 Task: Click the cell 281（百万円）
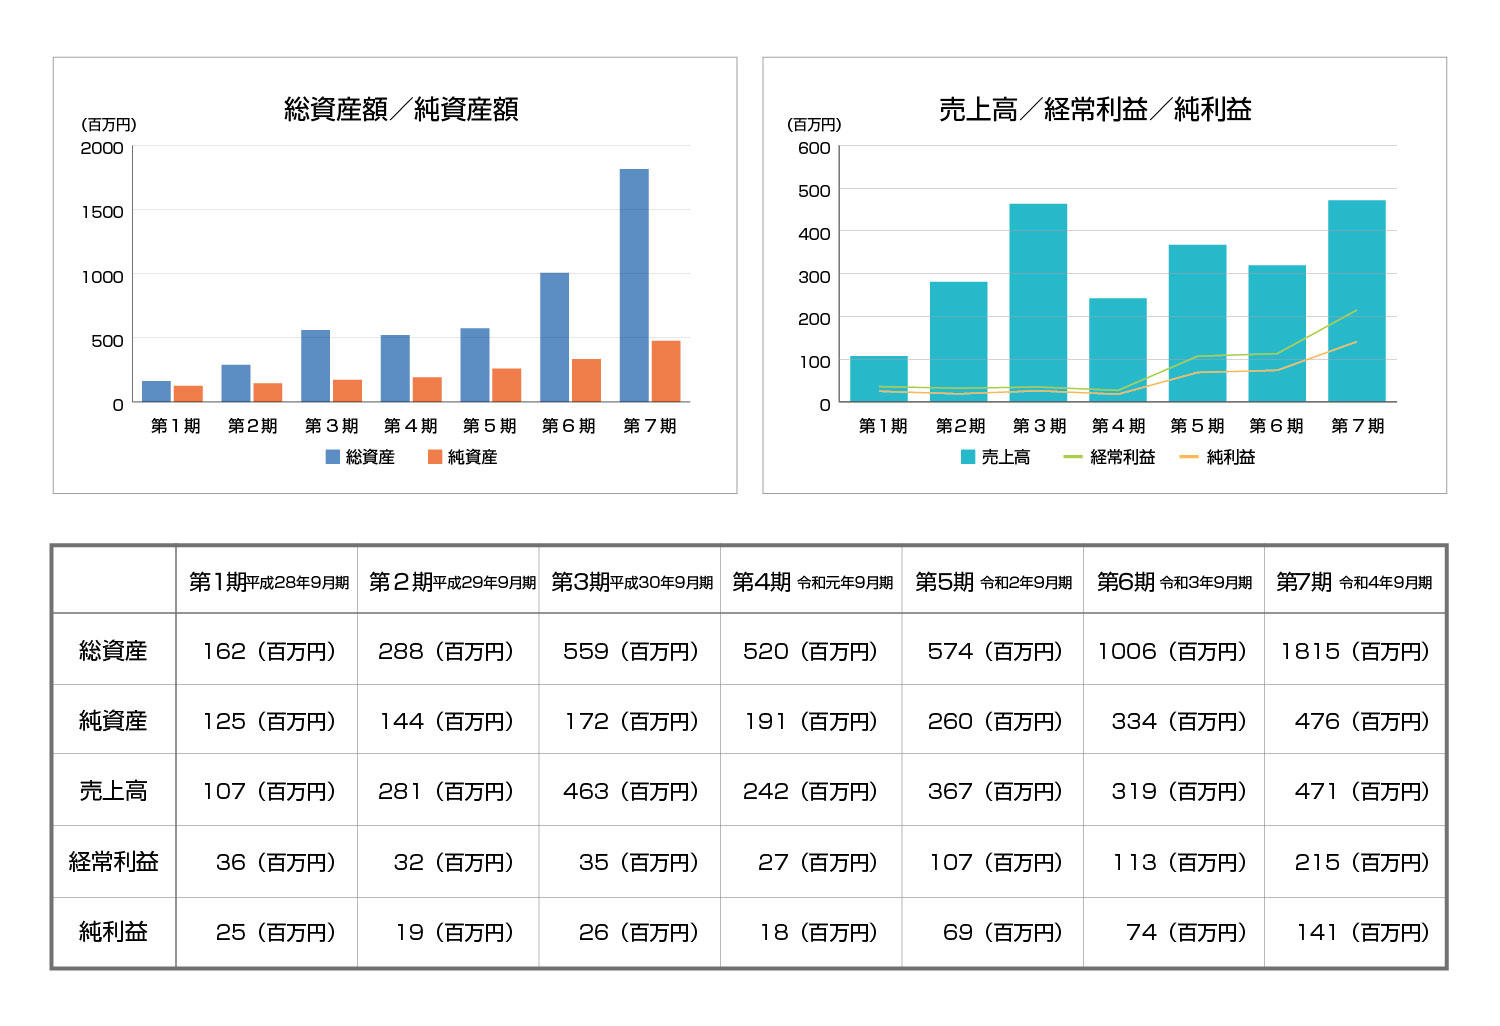pos(446,791)
